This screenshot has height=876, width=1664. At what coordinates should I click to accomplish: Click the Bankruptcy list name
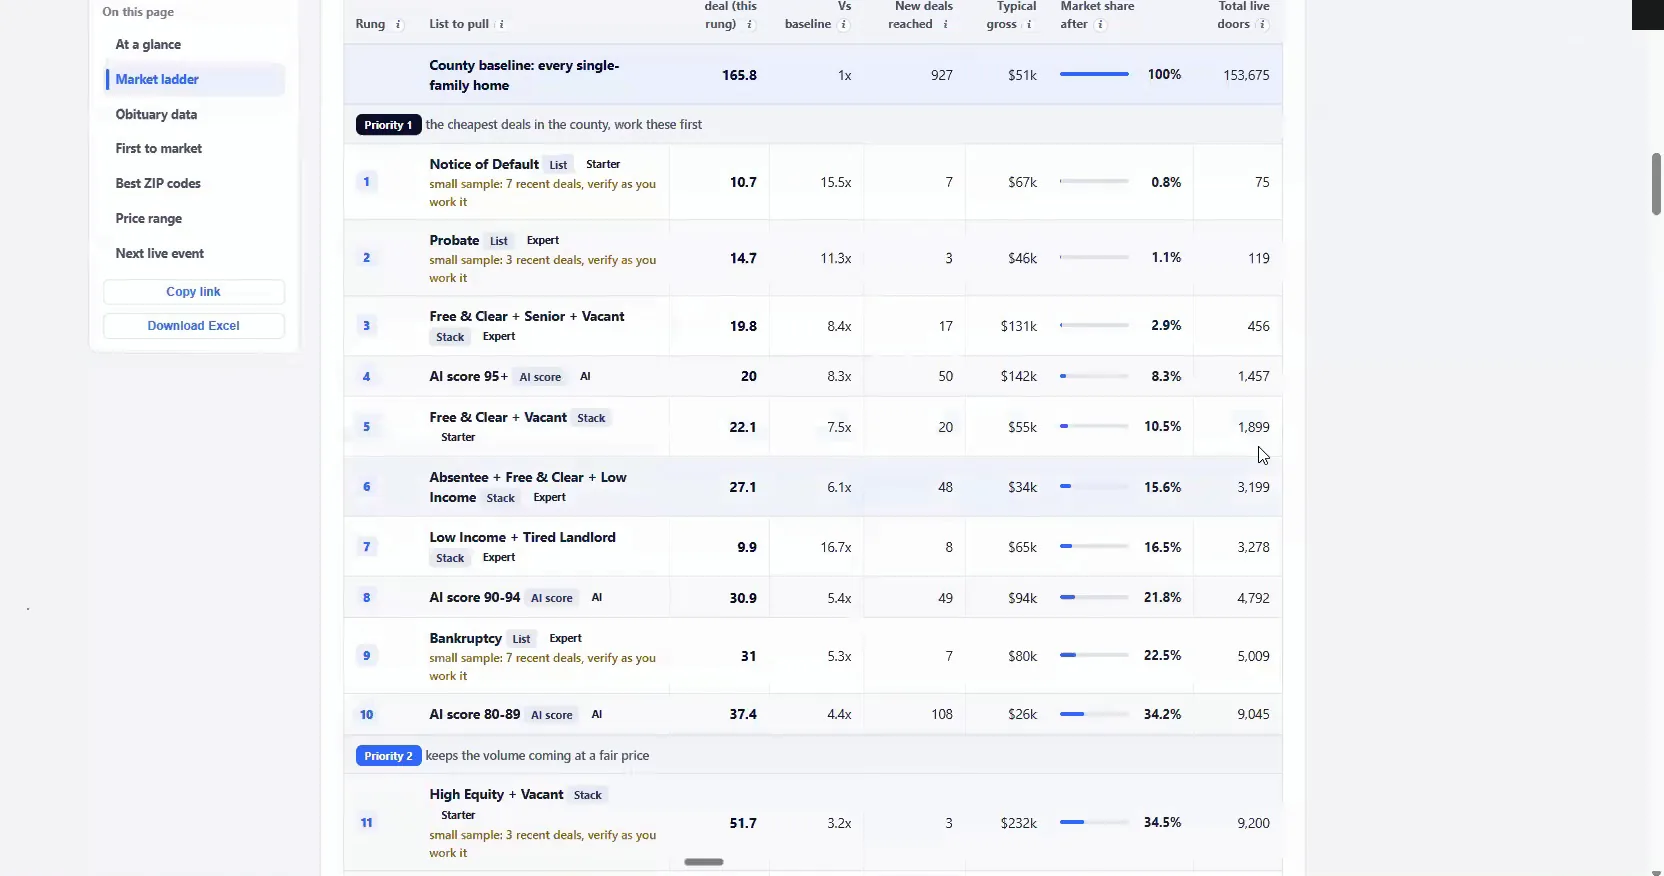point(465,638)
